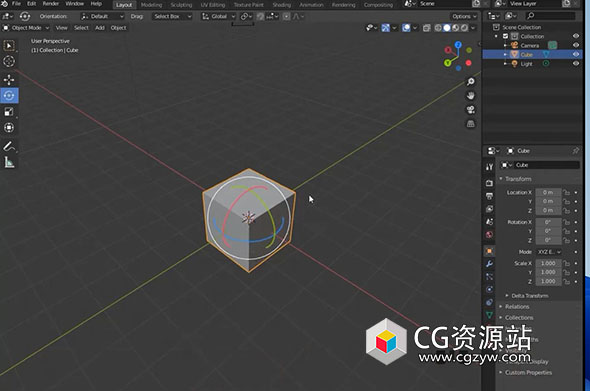Open the Object Mode dropdown
The height and width of the screenshot is (391, 590).
pyautogui.click(x=26, y=28)
